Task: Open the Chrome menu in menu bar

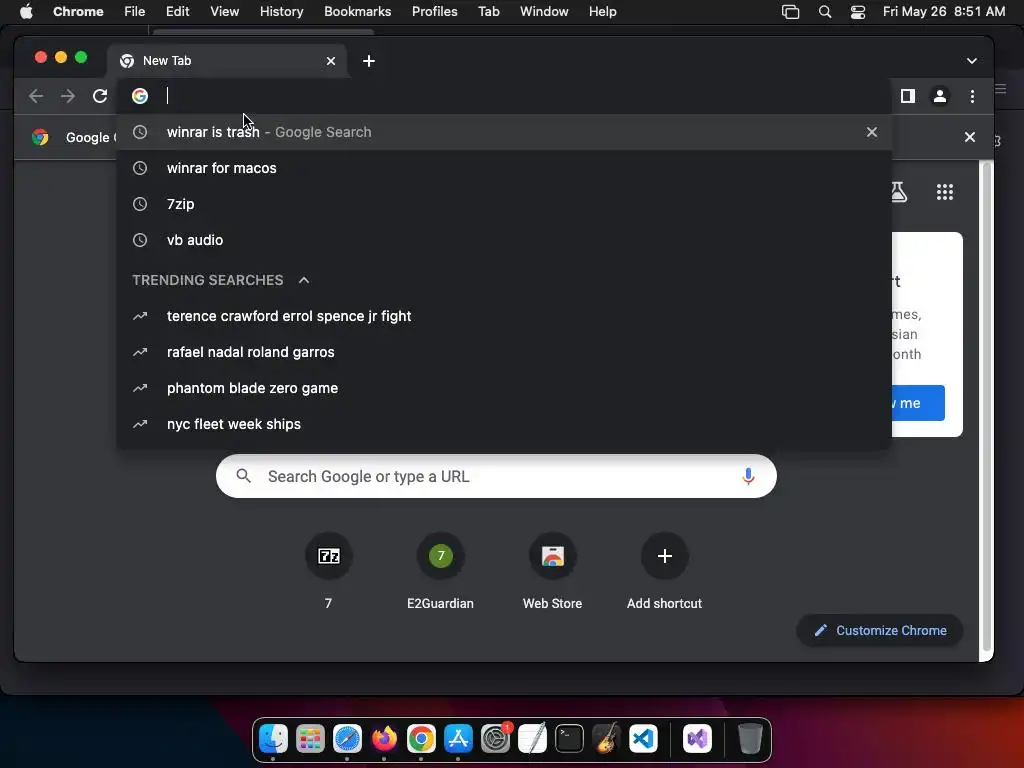Action: point(78,11)
